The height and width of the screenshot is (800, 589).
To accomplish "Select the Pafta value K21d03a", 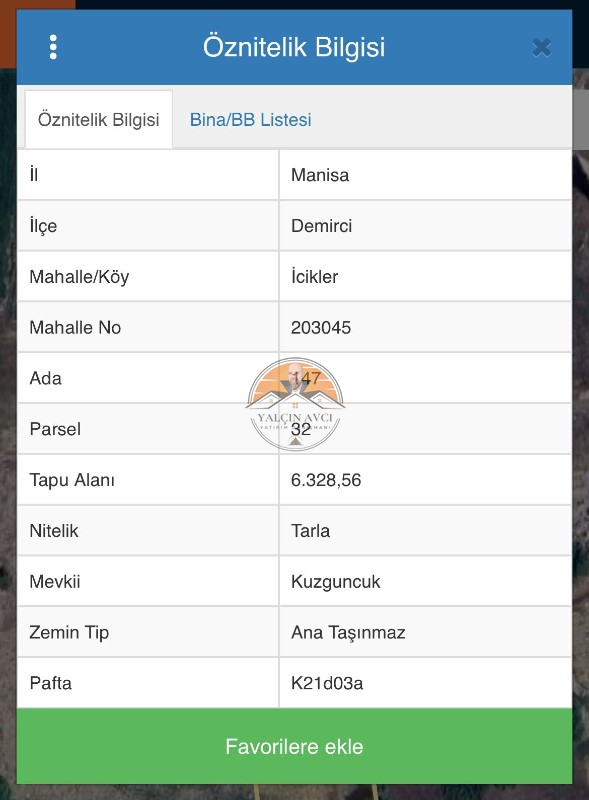I will click(327, 683).
